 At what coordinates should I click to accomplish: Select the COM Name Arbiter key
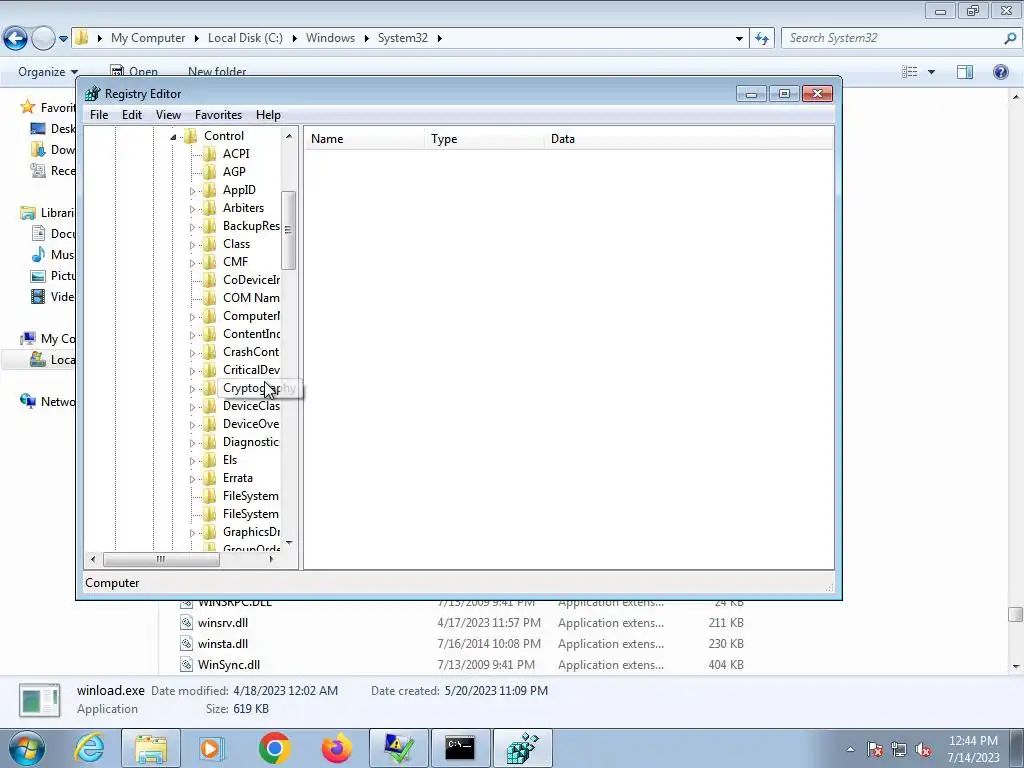(x=251, y=298)
